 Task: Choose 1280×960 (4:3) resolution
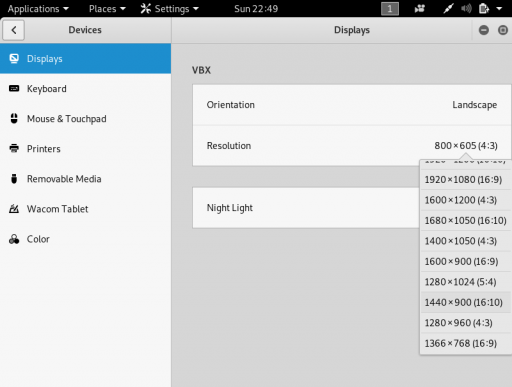pyautogui.click(x=465, y=323)
